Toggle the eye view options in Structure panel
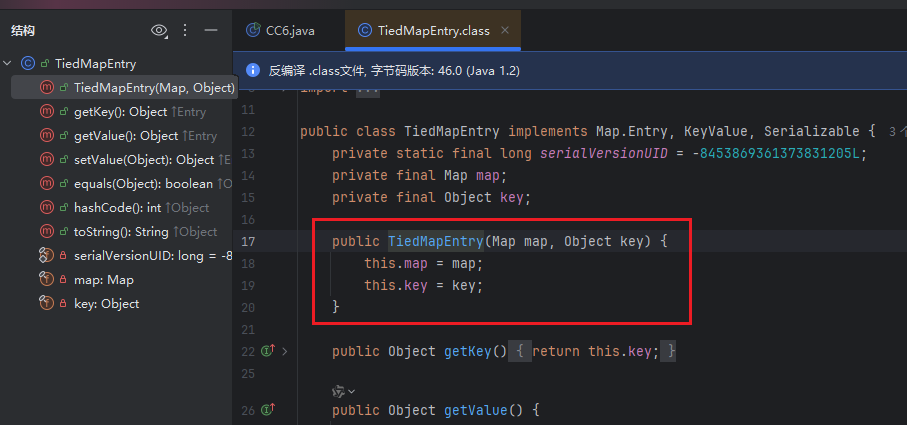This screenshot has height=425, width=907. click(x=159, y=31)
